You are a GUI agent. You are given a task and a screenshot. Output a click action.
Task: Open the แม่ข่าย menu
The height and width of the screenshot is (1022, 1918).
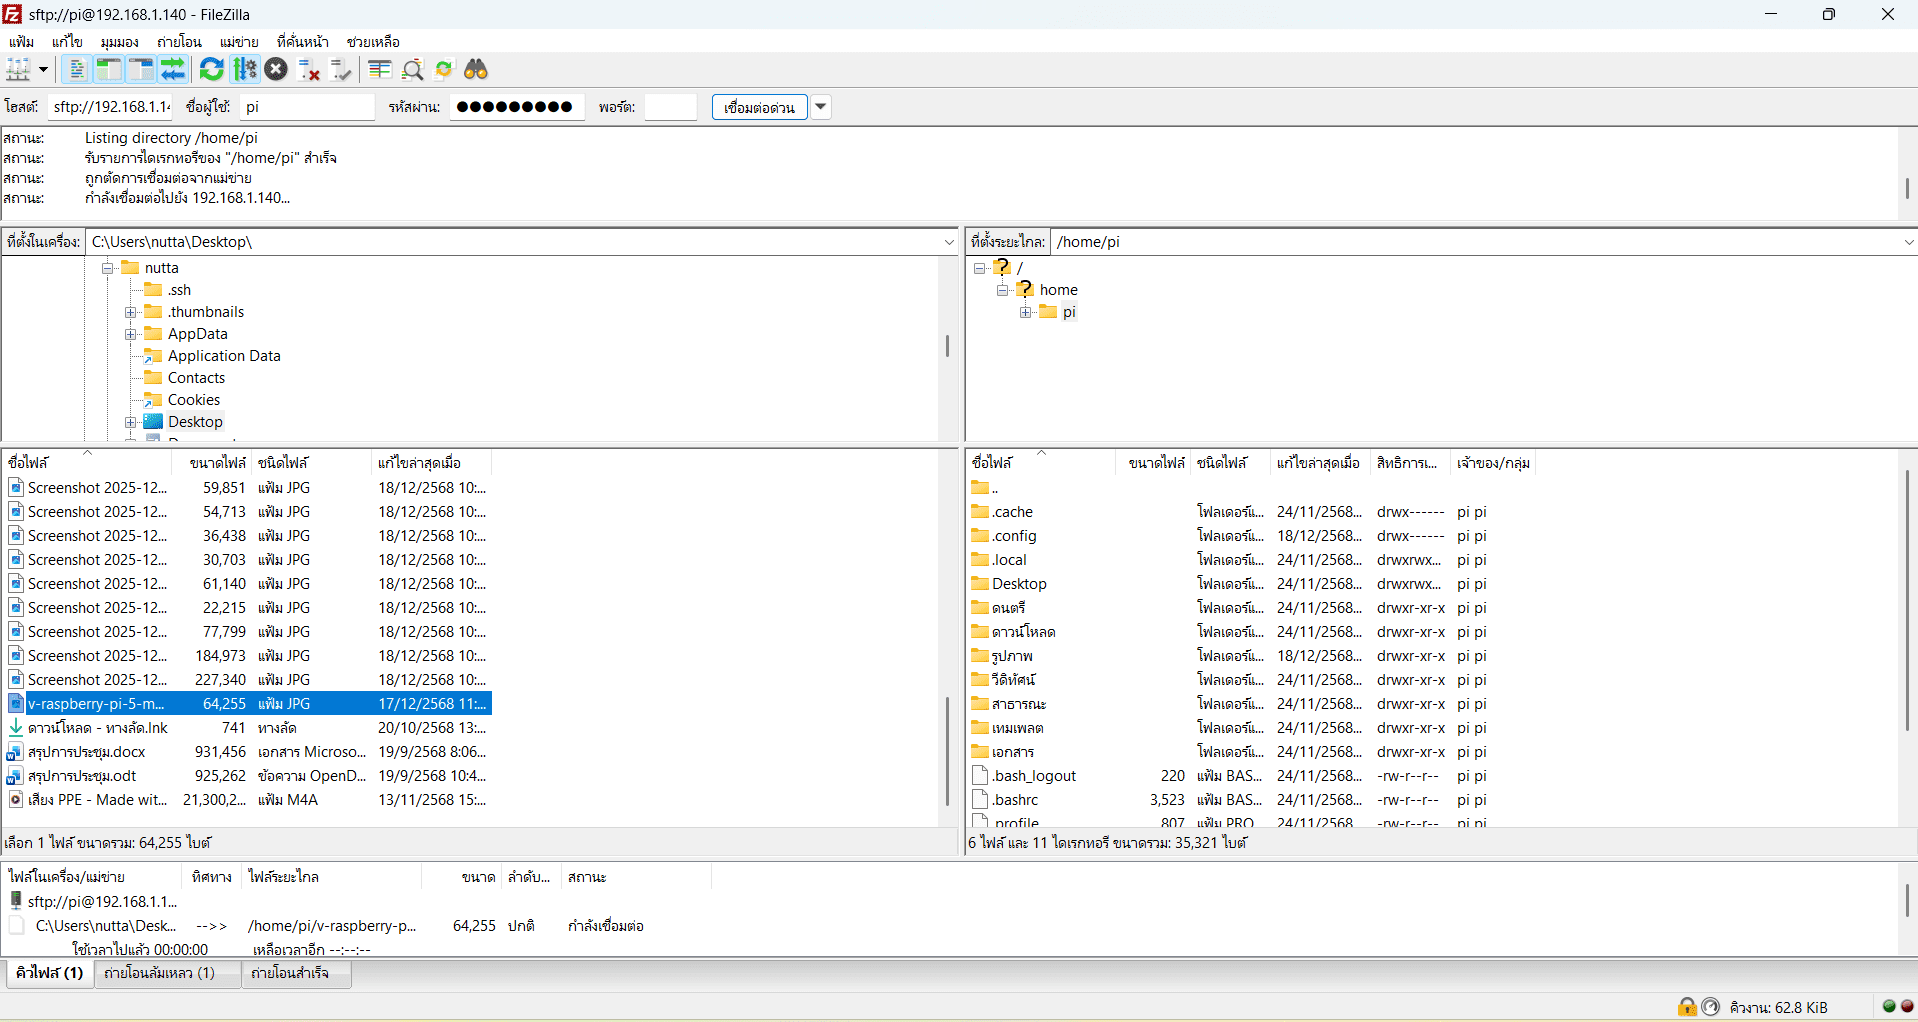pyautogui.click(x=240, y=42)
